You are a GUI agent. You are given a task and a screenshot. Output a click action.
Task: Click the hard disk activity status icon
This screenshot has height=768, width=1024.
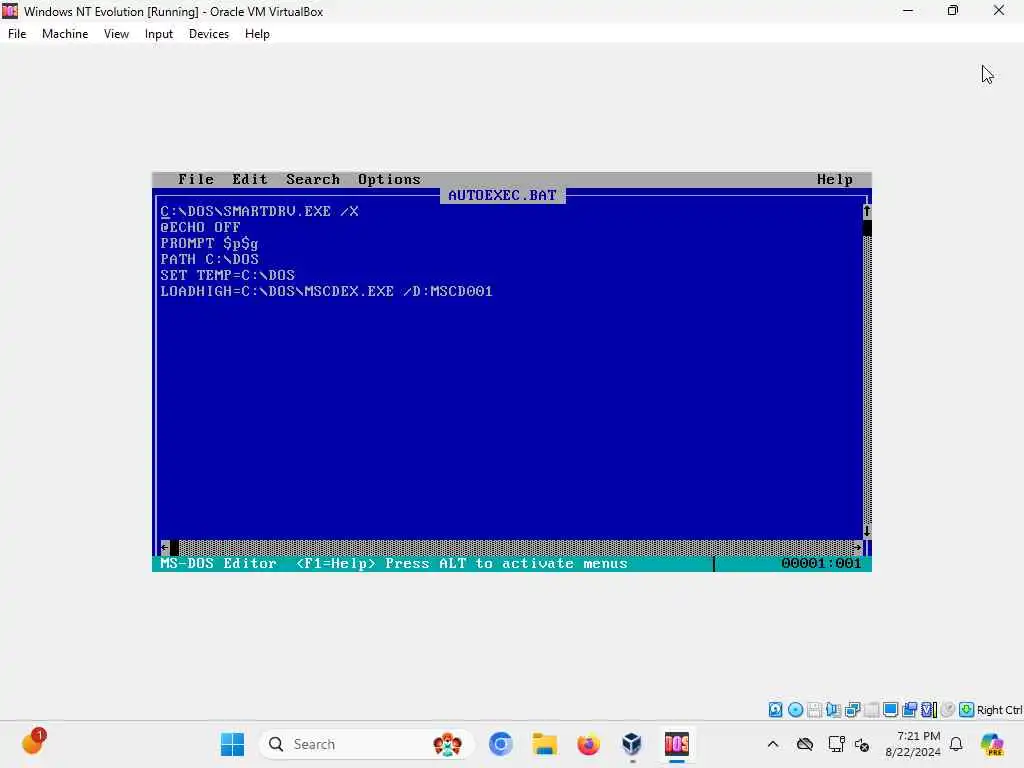coord(775,710)
